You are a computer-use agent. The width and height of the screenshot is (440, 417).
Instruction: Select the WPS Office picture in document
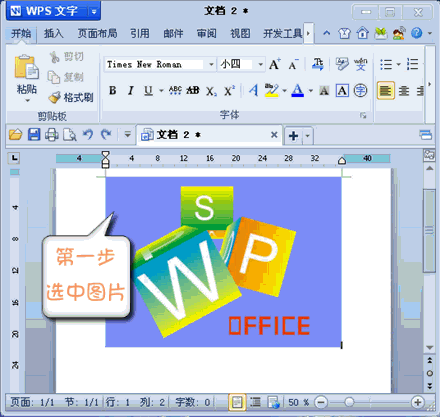click(x=223, y=262)
